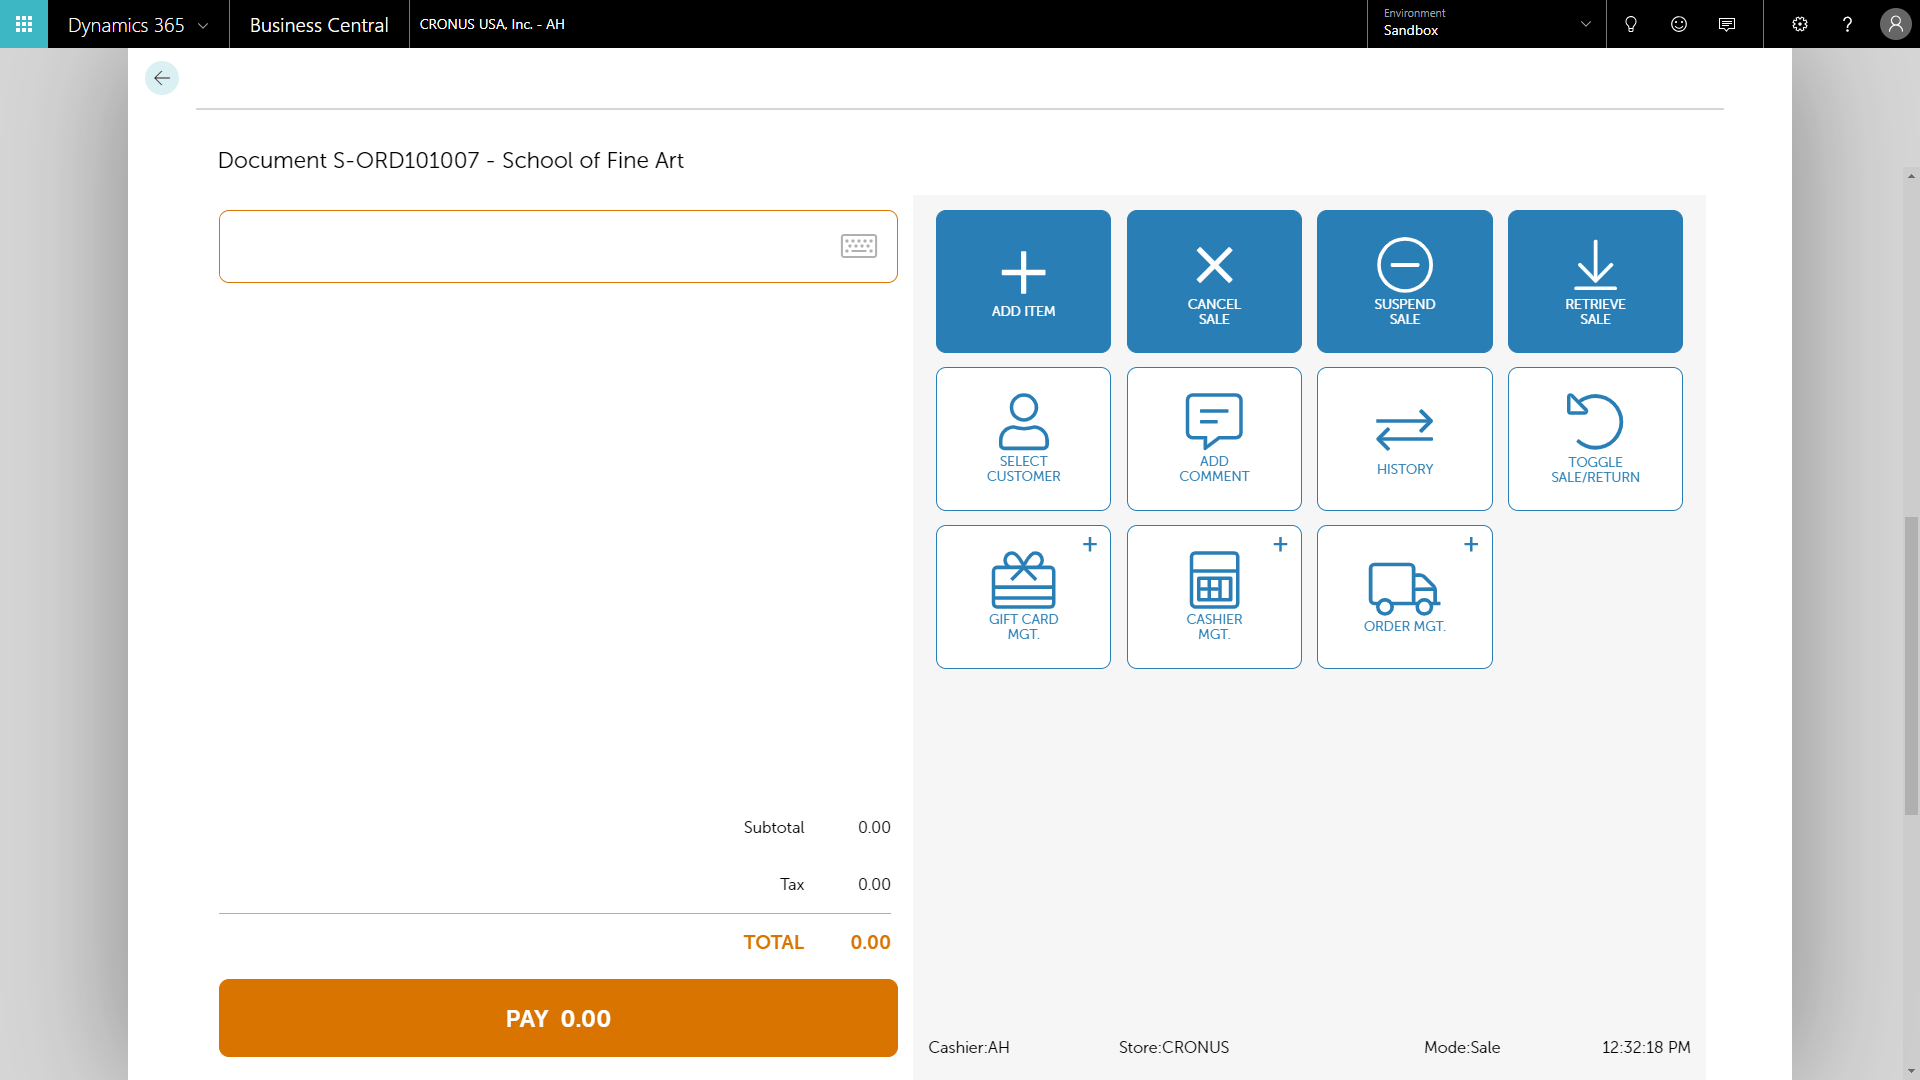This screenshot has height=1080, width=1920.
Task: Click the orange PAY 0.00 button
Action: coord(558,1018)
